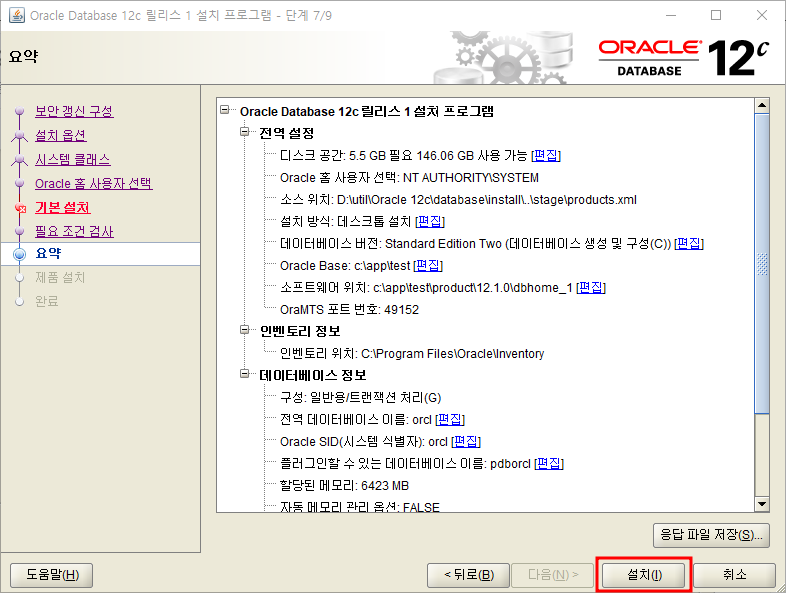Cancel installation with 취소 button
The width and height of the screenshot is (786, 593).
pyautogui.click(x=734, y=575)
